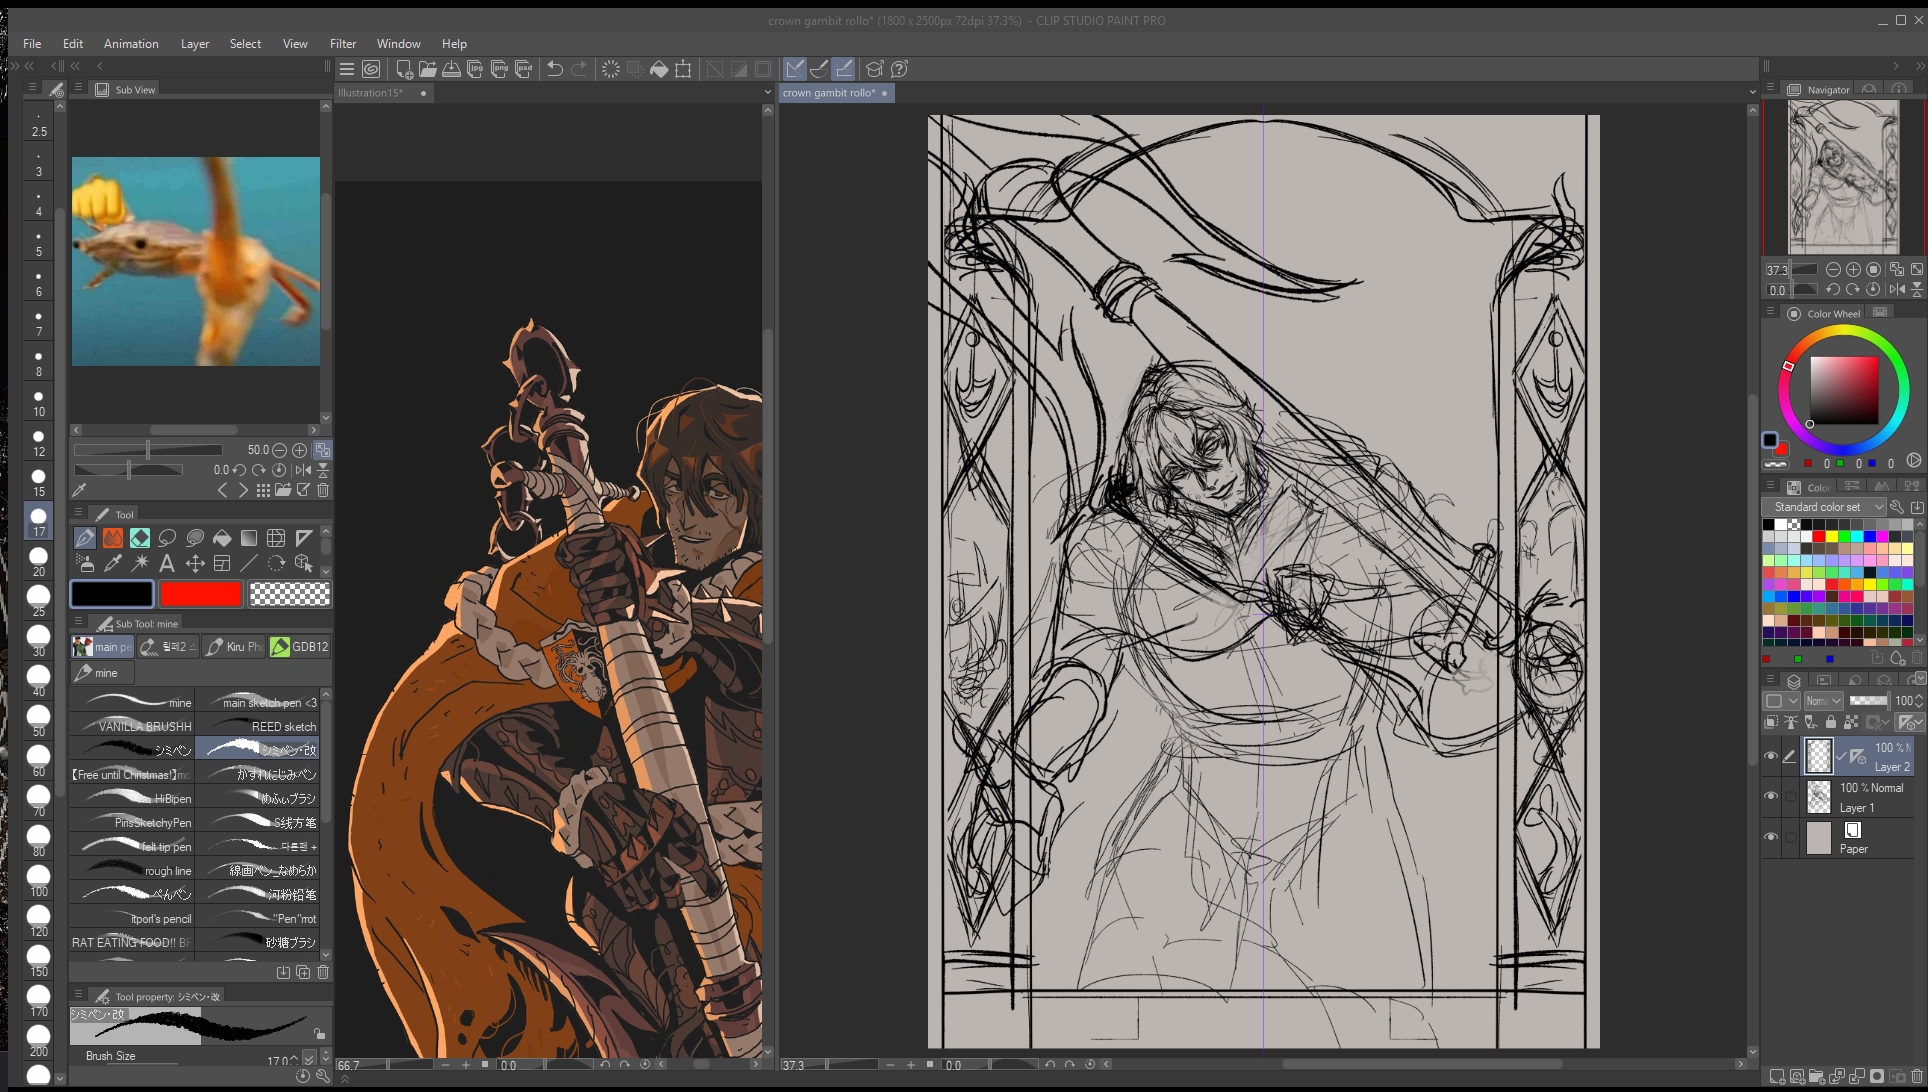
Task: Hide the Paper layer
Action: 1771,837
